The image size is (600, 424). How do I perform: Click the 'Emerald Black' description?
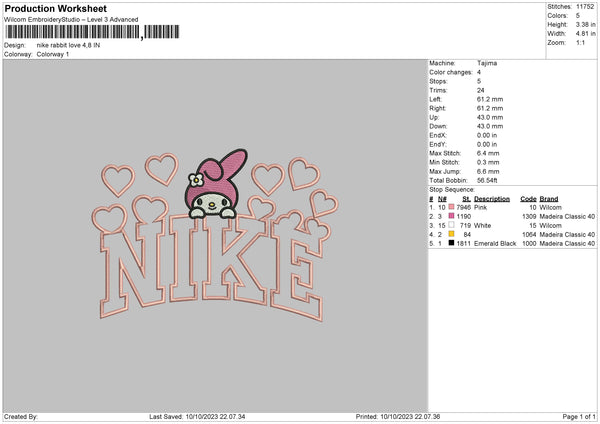point(495,243)
